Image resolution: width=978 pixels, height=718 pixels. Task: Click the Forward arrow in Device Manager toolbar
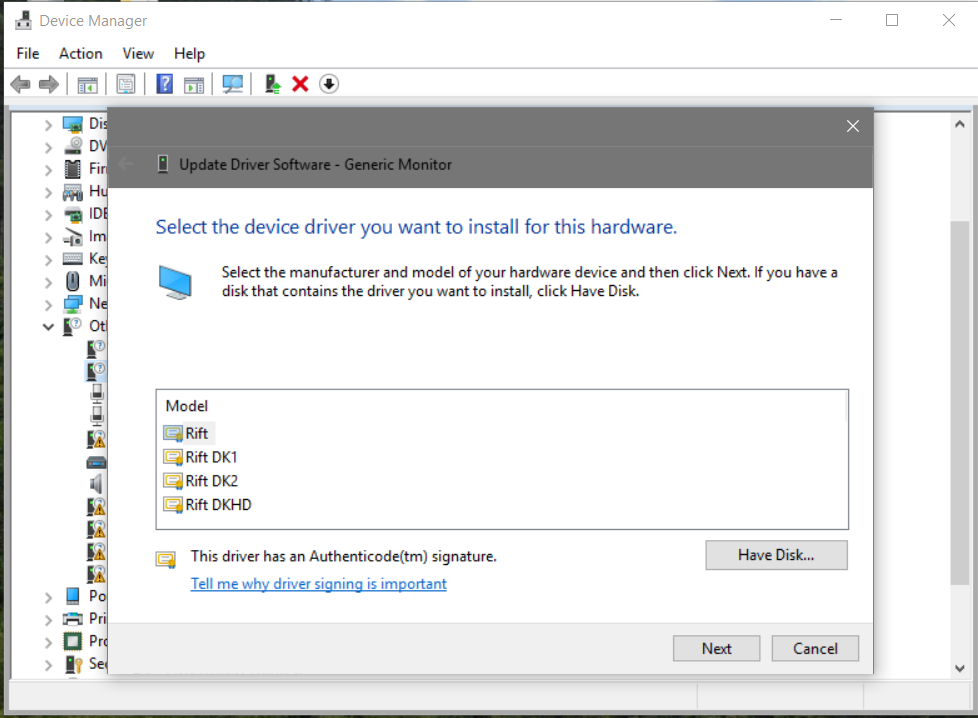pos(48,85)
